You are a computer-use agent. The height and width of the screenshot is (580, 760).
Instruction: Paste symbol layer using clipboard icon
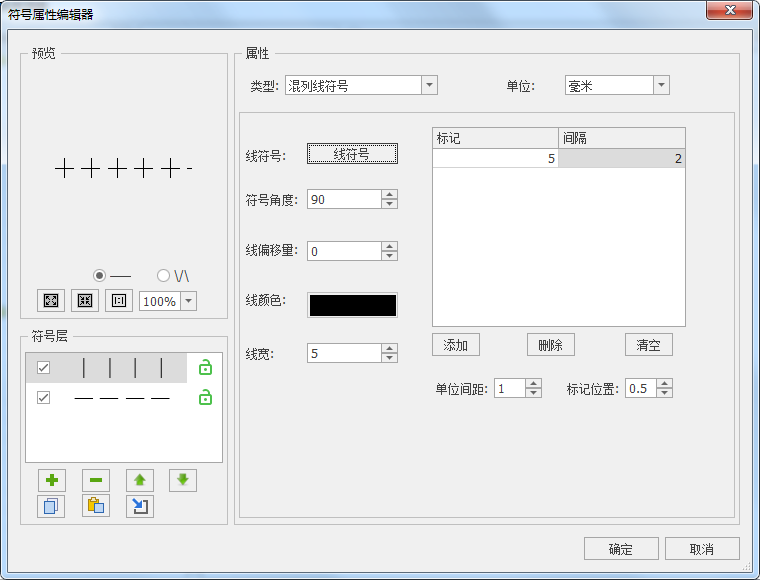[96, 506]
